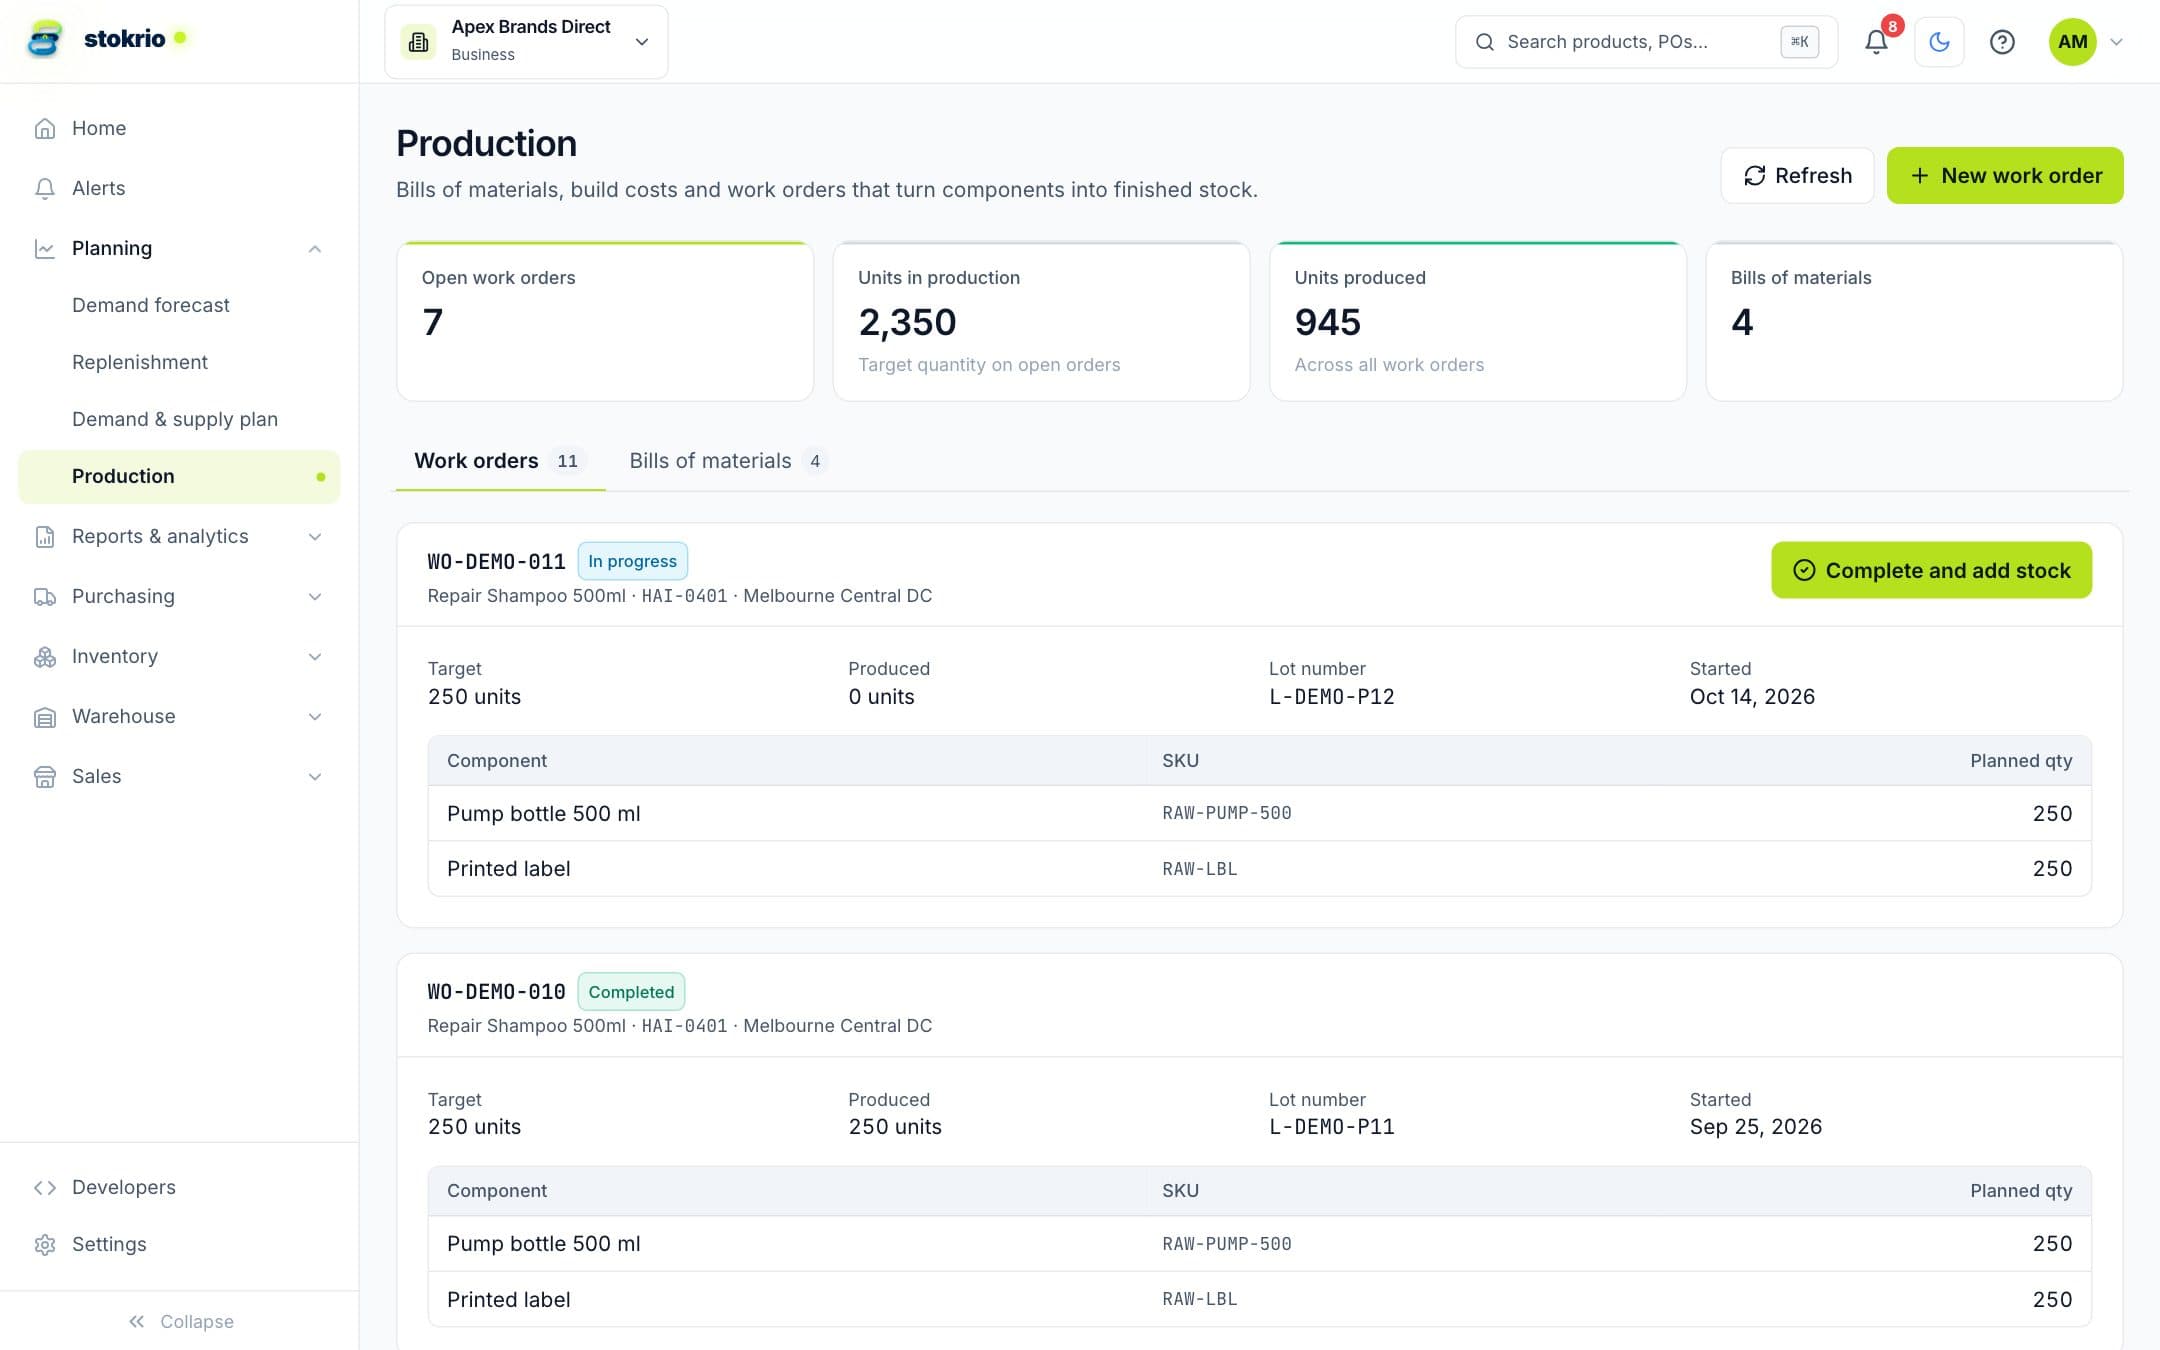
Task: Click the Sales storefront icon
Action: [x=45, y=776]
